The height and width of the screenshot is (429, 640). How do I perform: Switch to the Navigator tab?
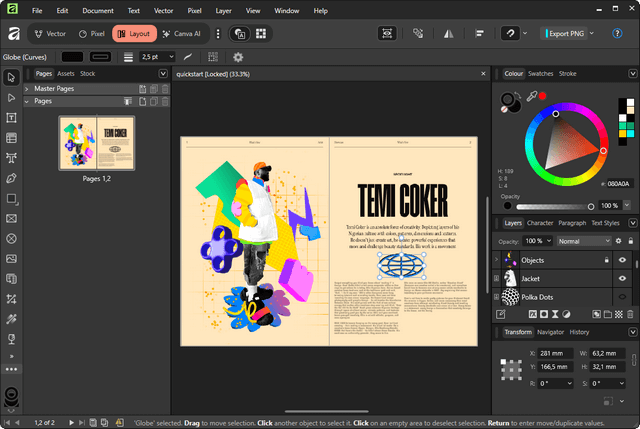click(x=550, y=332)
